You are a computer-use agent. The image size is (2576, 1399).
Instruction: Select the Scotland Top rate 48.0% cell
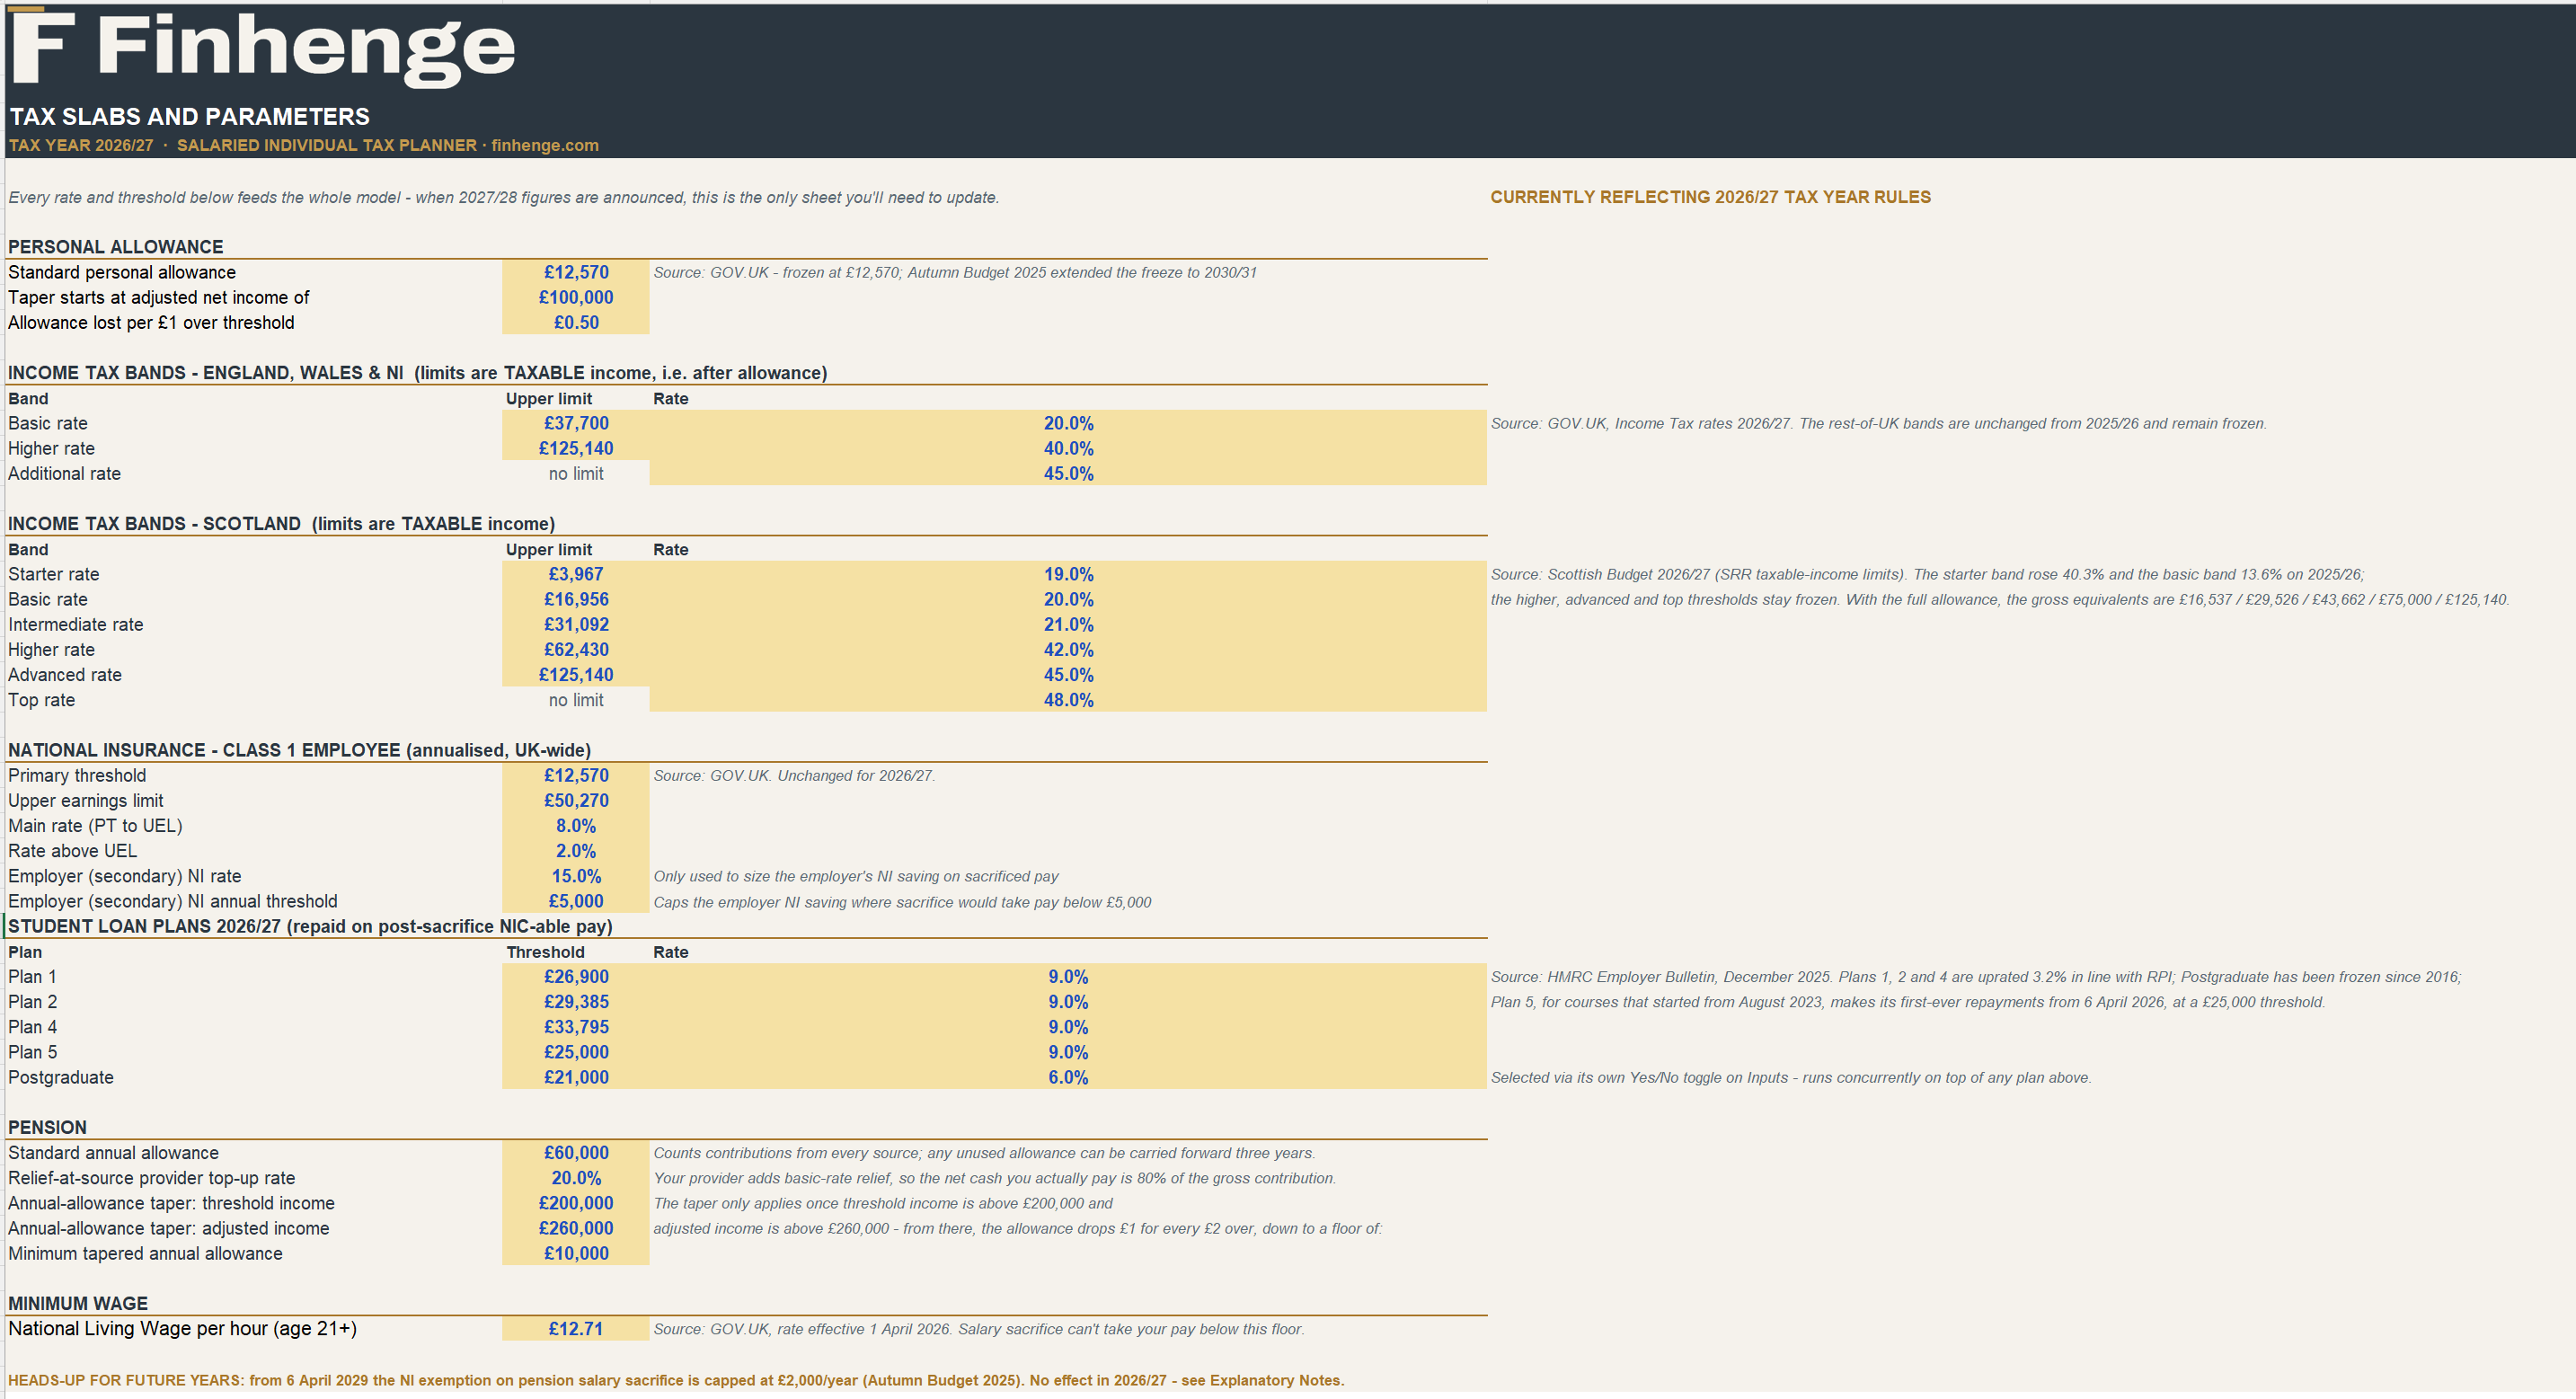tap(1068, 700)
